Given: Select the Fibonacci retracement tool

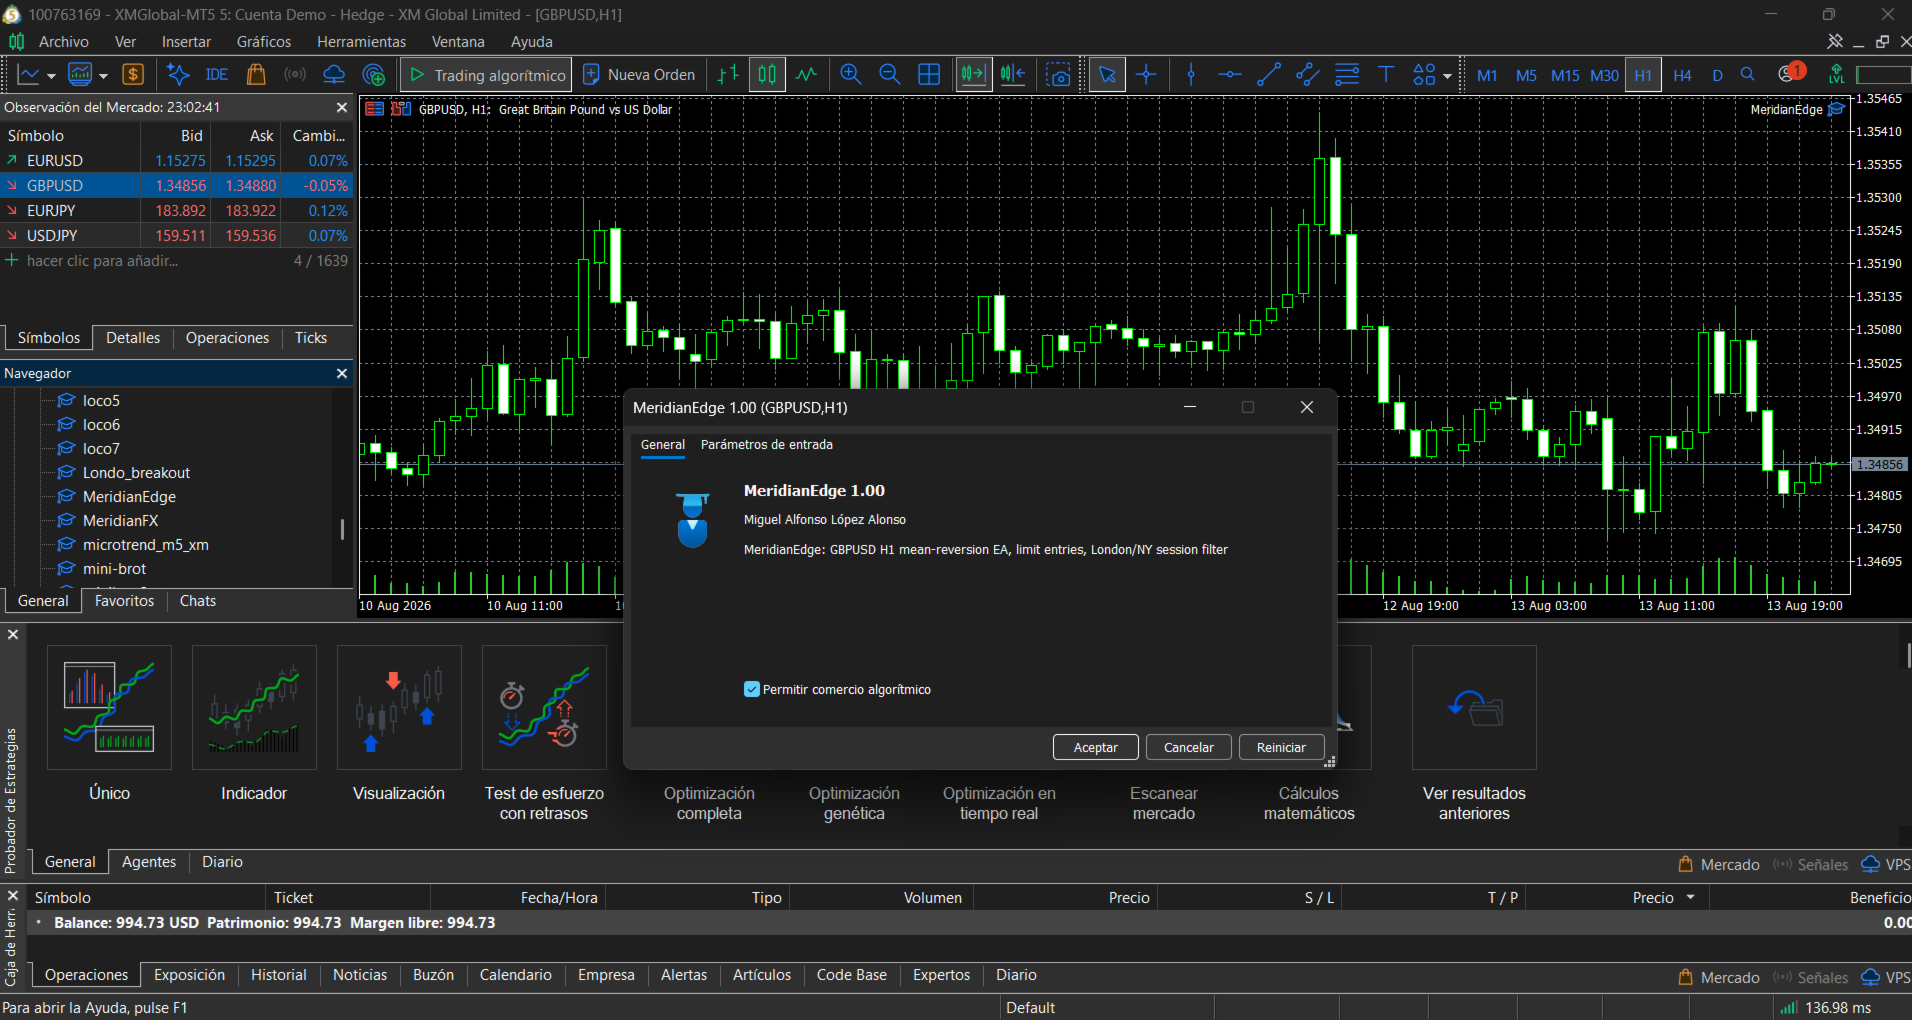Looking at the screenshot, I should click(x=1347, y=74).
